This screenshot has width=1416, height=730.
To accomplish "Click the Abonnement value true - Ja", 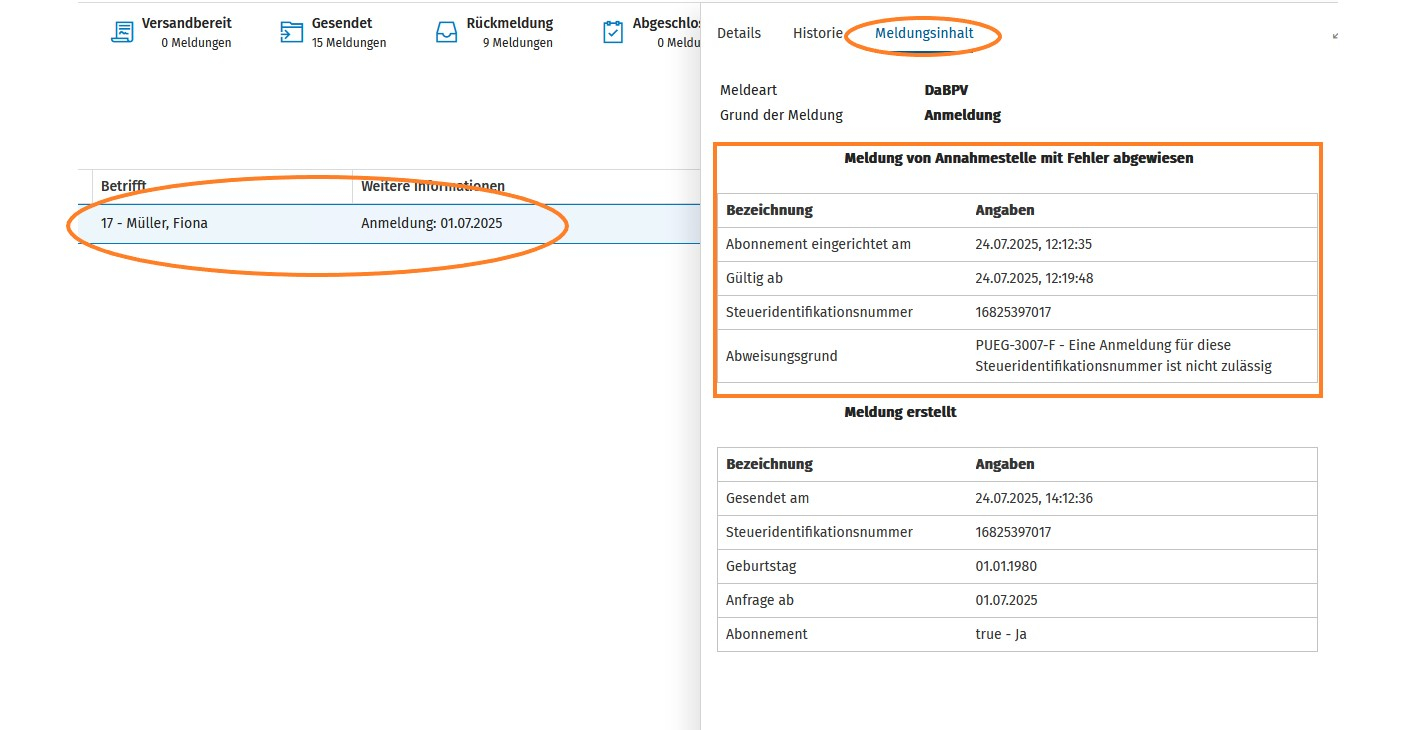I will (x=1001, y=634).
